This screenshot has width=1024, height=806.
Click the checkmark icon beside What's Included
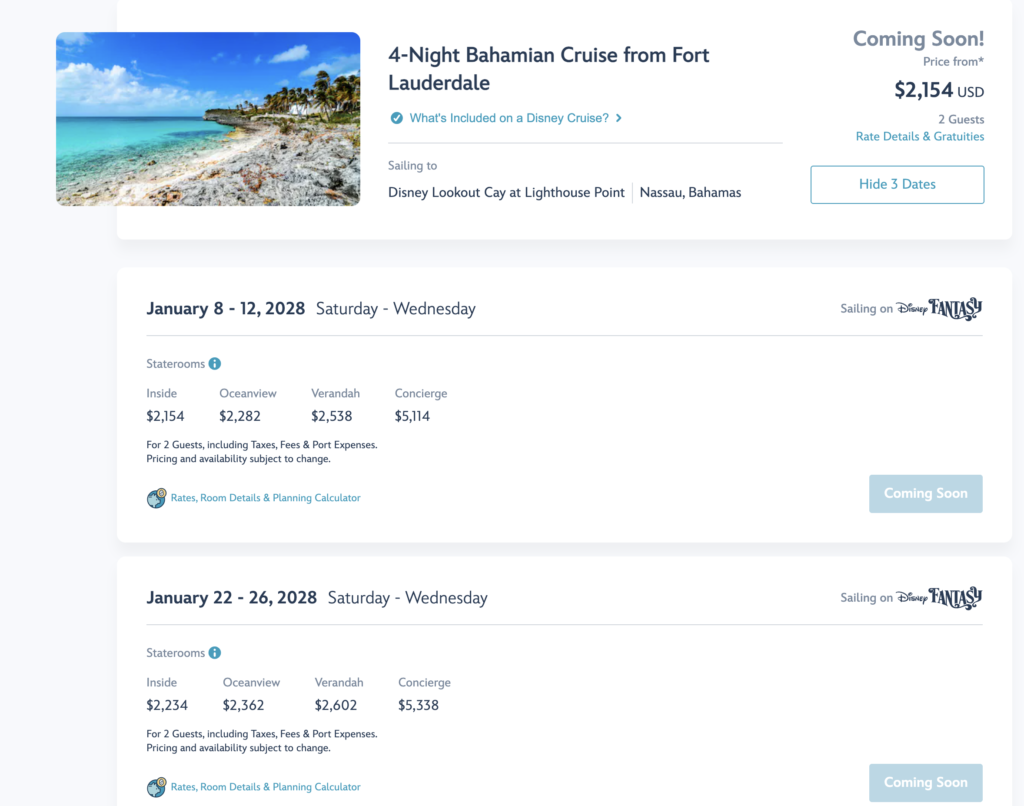396,118
